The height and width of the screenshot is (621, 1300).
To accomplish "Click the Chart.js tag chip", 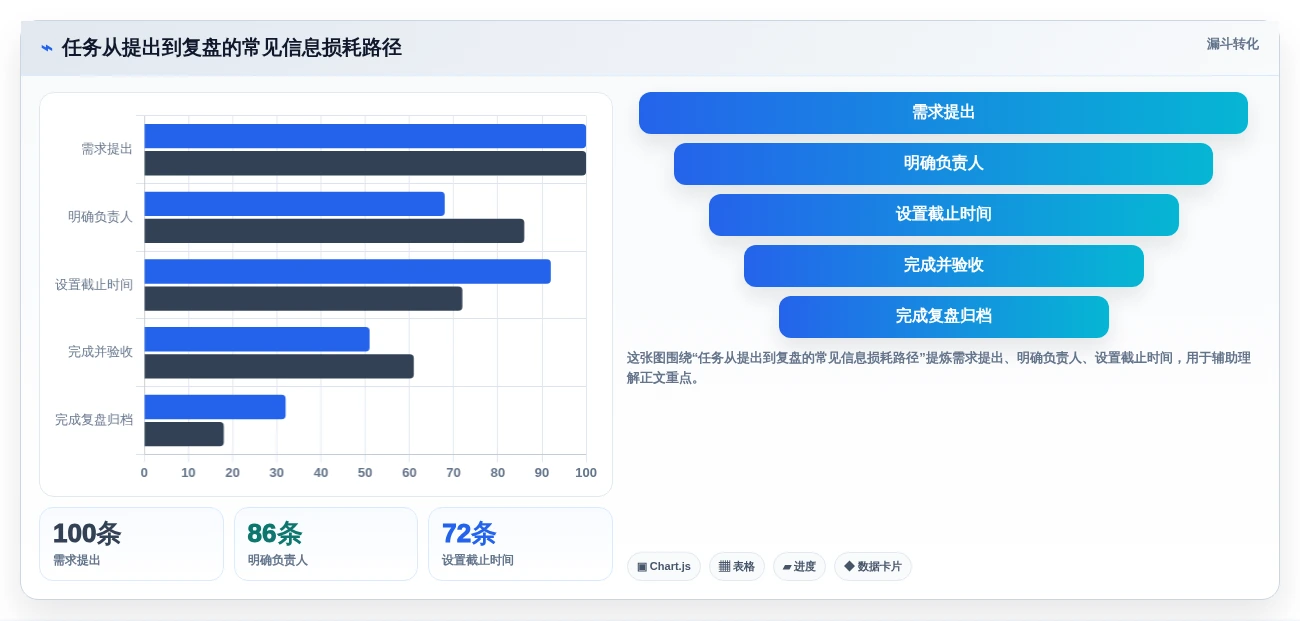I will coord(664,566).
